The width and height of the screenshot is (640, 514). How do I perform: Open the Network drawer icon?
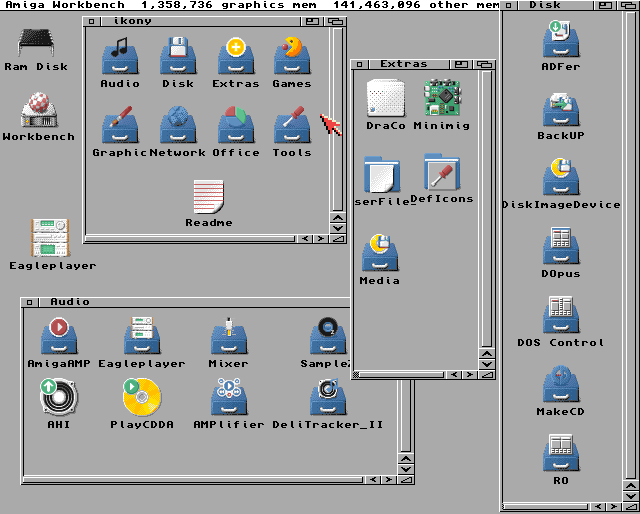(178, 125)
